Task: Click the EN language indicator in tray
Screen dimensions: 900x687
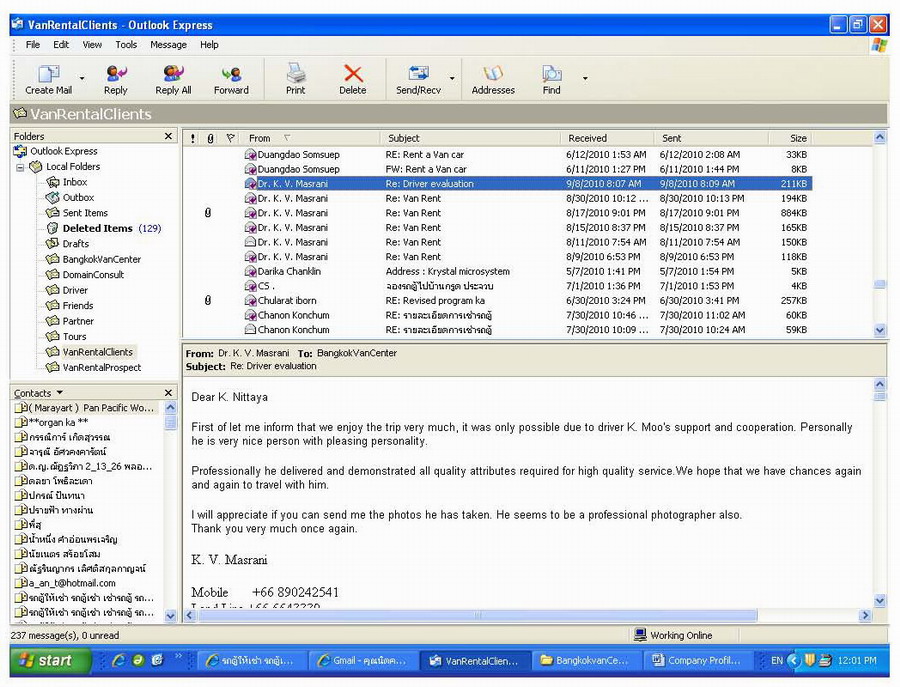Action: 777,661
